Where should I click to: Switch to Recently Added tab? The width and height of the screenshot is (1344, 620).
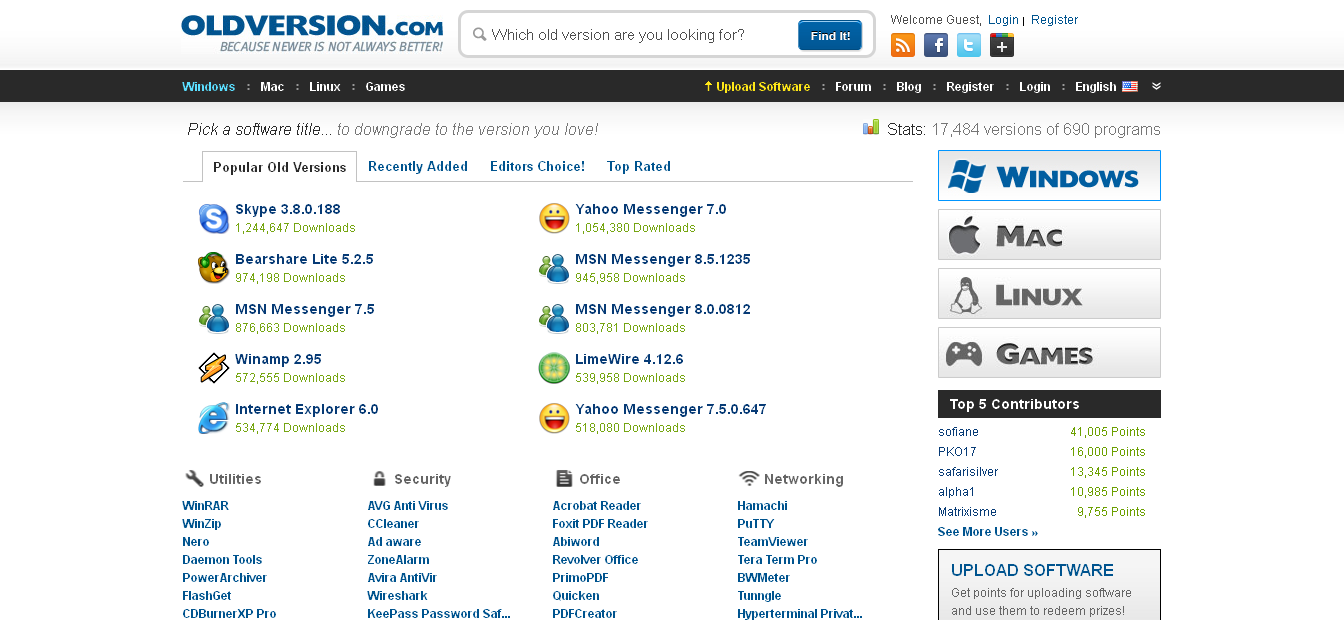click(x=418, y=167)
